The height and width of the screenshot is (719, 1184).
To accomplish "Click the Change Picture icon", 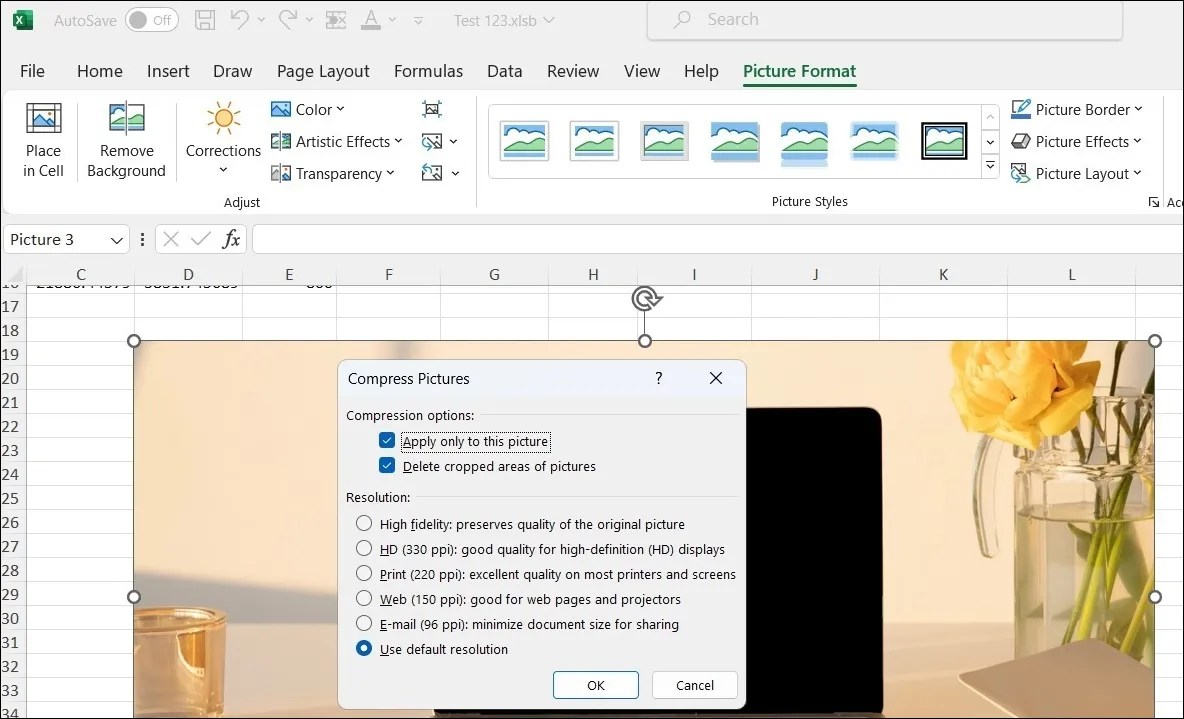I will tap(431, 141).
